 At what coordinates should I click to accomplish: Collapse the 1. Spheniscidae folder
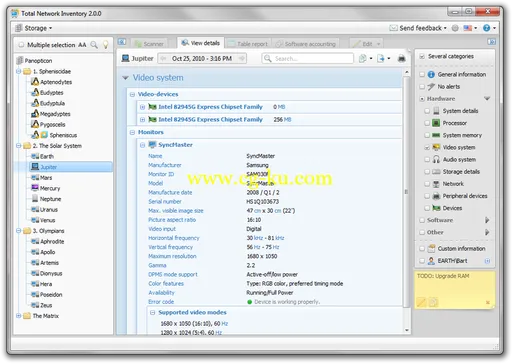(x=19, y=71)
